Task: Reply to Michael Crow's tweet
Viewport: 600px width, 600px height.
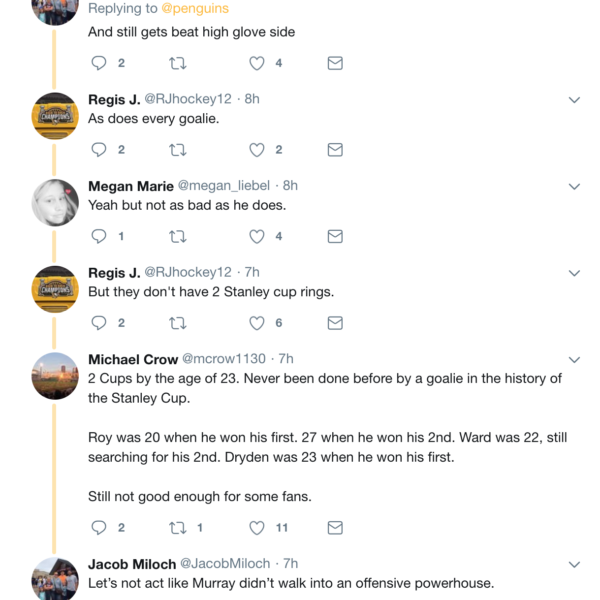Action: tap(99, 527)
